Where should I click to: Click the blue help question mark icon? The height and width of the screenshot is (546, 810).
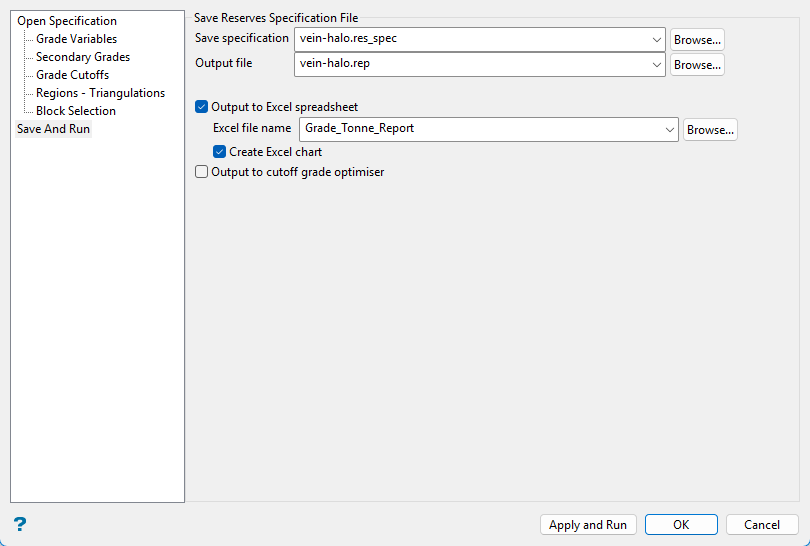point(20,524)
